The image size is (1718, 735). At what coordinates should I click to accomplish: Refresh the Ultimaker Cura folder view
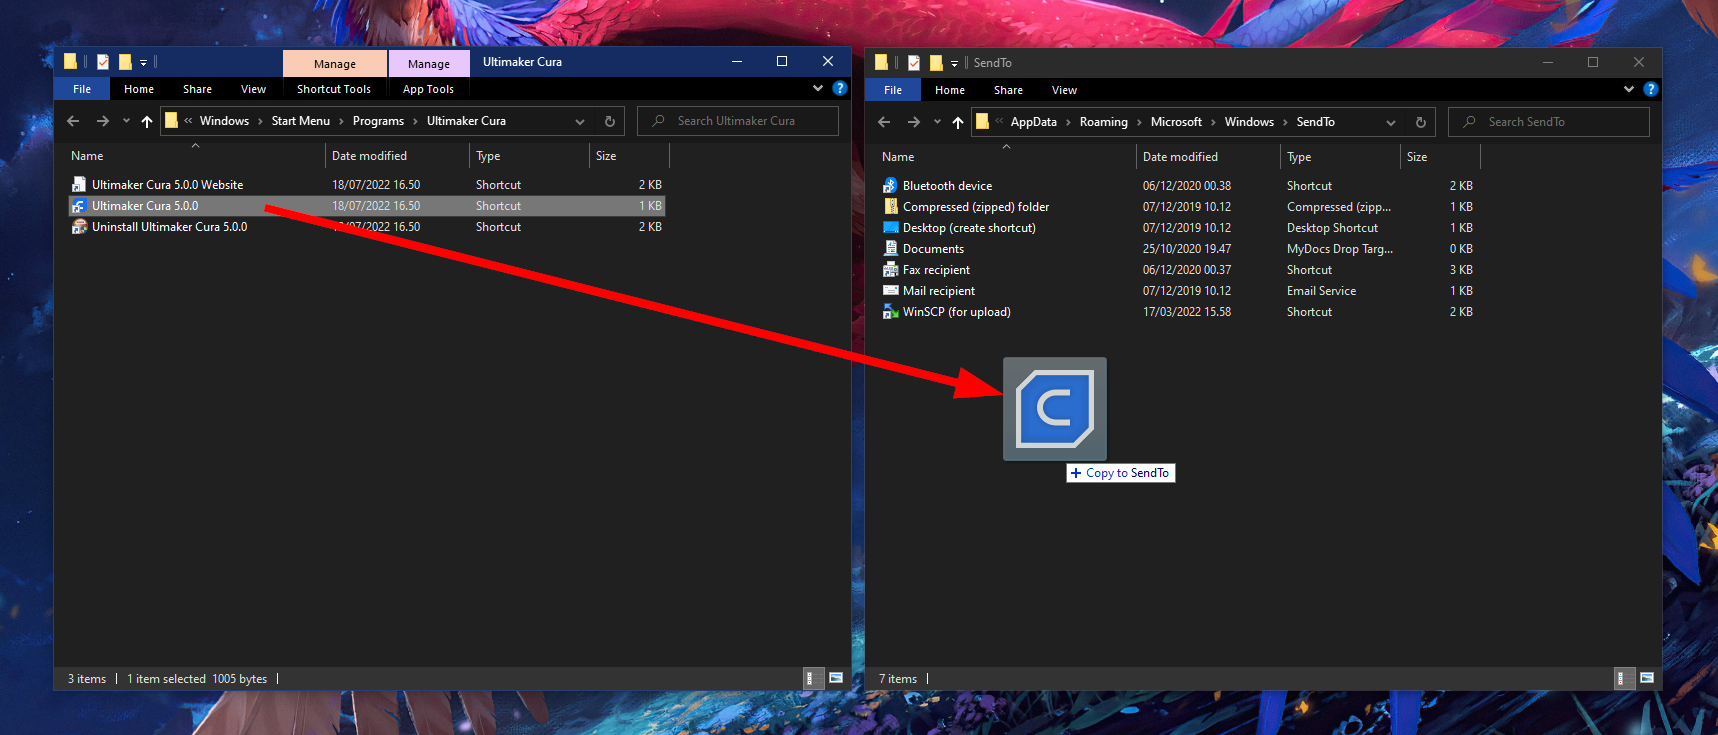tap(610, 121)
